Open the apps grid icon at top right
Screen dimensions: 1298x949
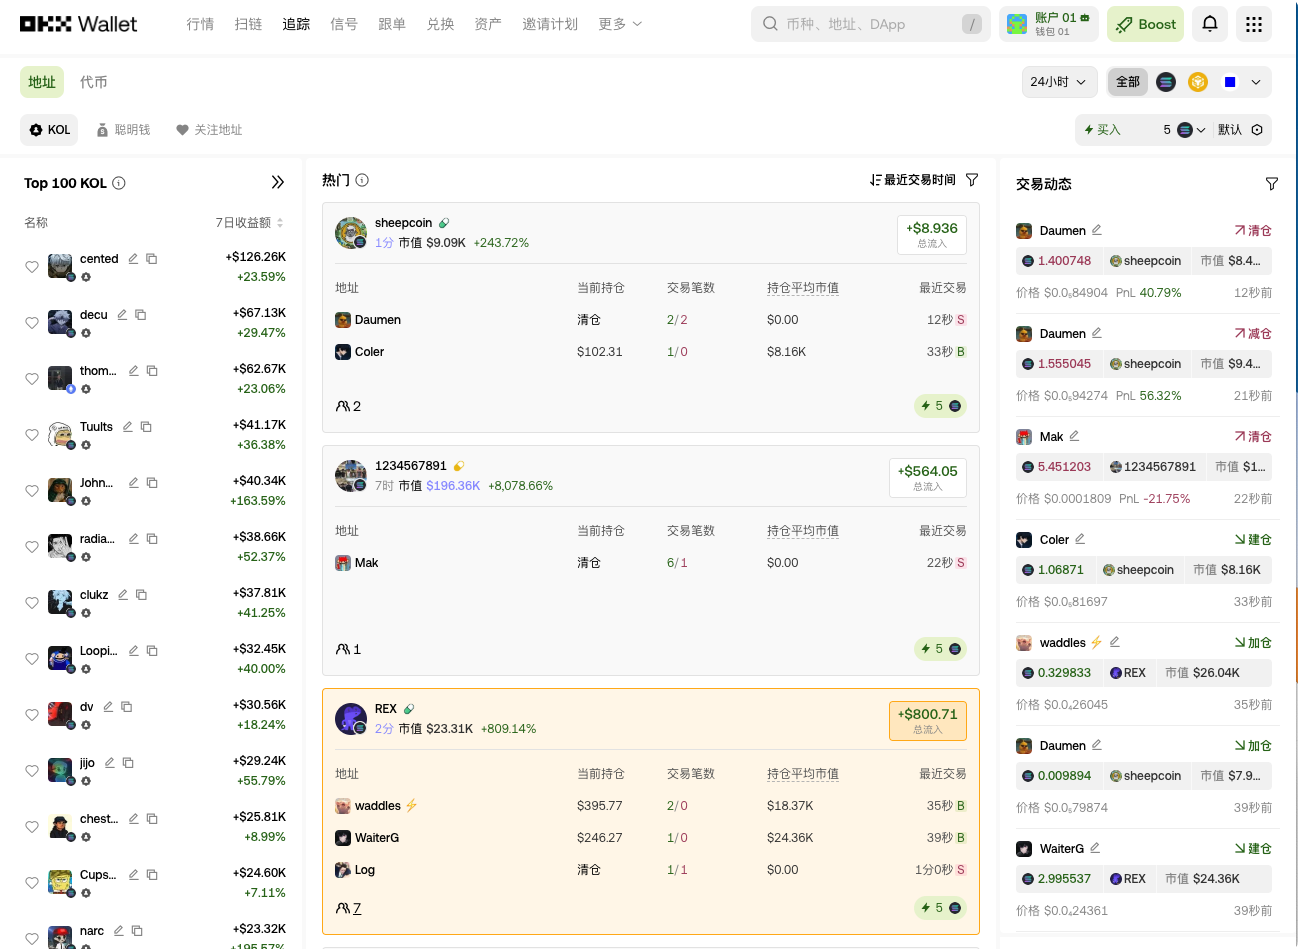1254,23
